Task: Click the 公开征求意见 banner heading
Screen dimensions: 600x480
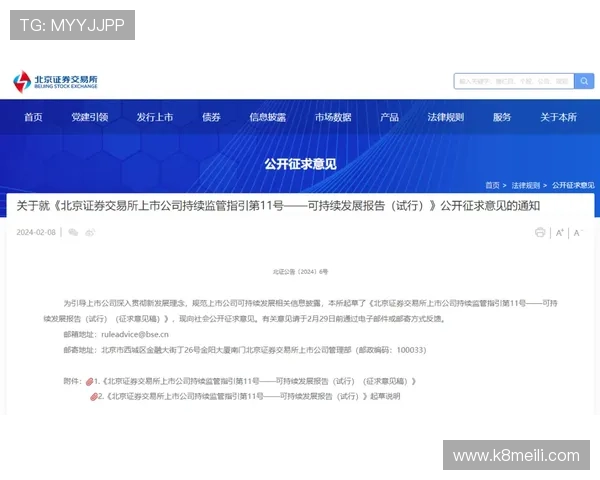Action: (300, 164)
